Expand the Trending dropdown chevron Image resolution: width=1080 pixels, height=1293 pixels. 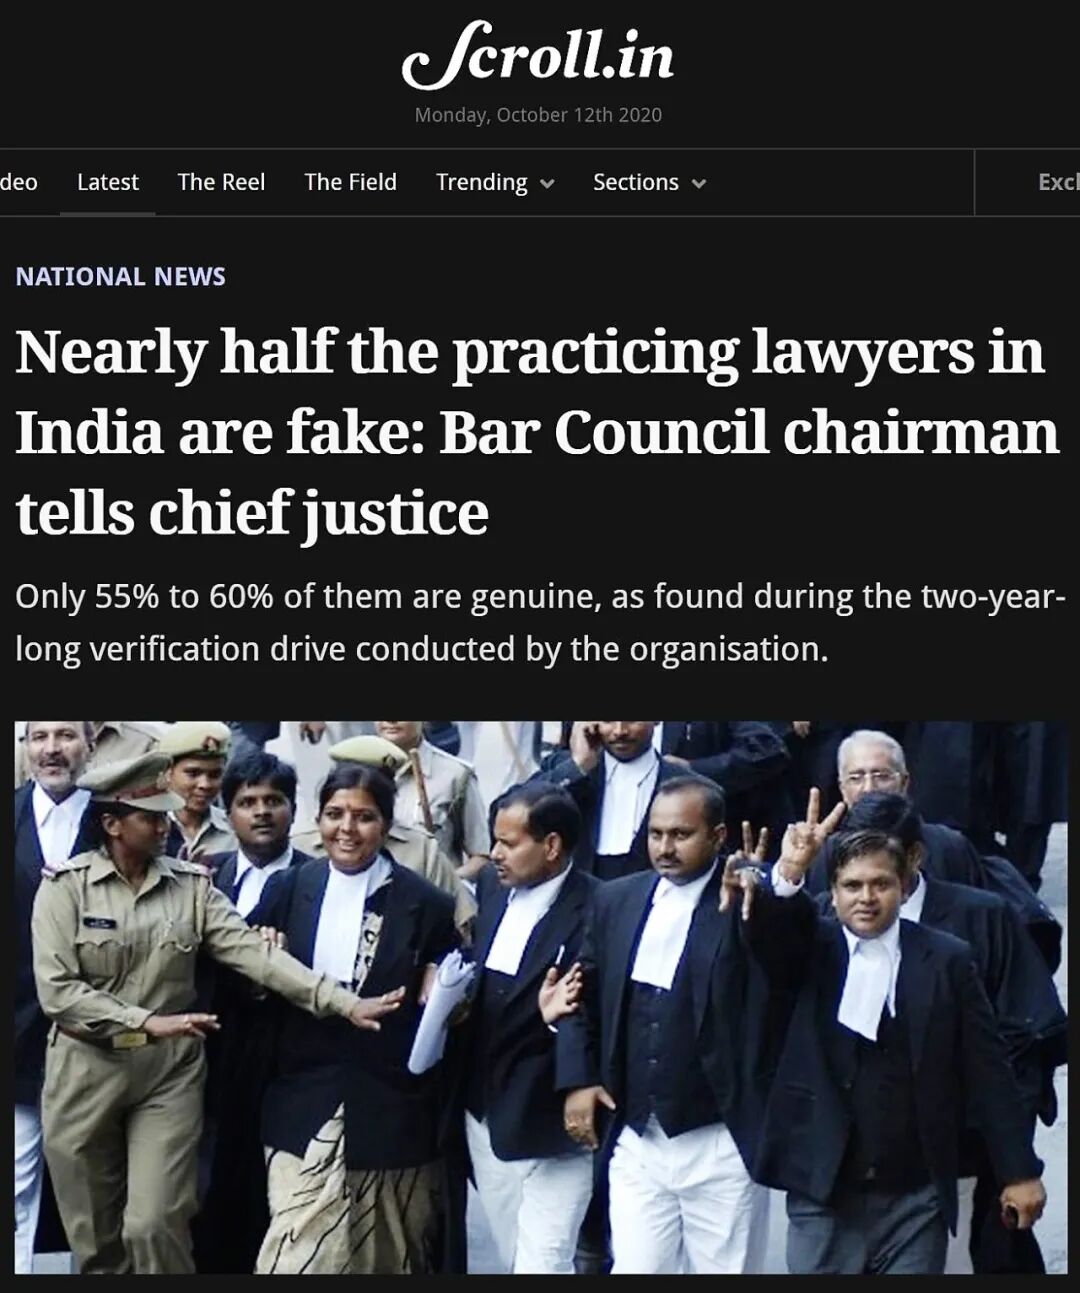[x=547, y=184]
